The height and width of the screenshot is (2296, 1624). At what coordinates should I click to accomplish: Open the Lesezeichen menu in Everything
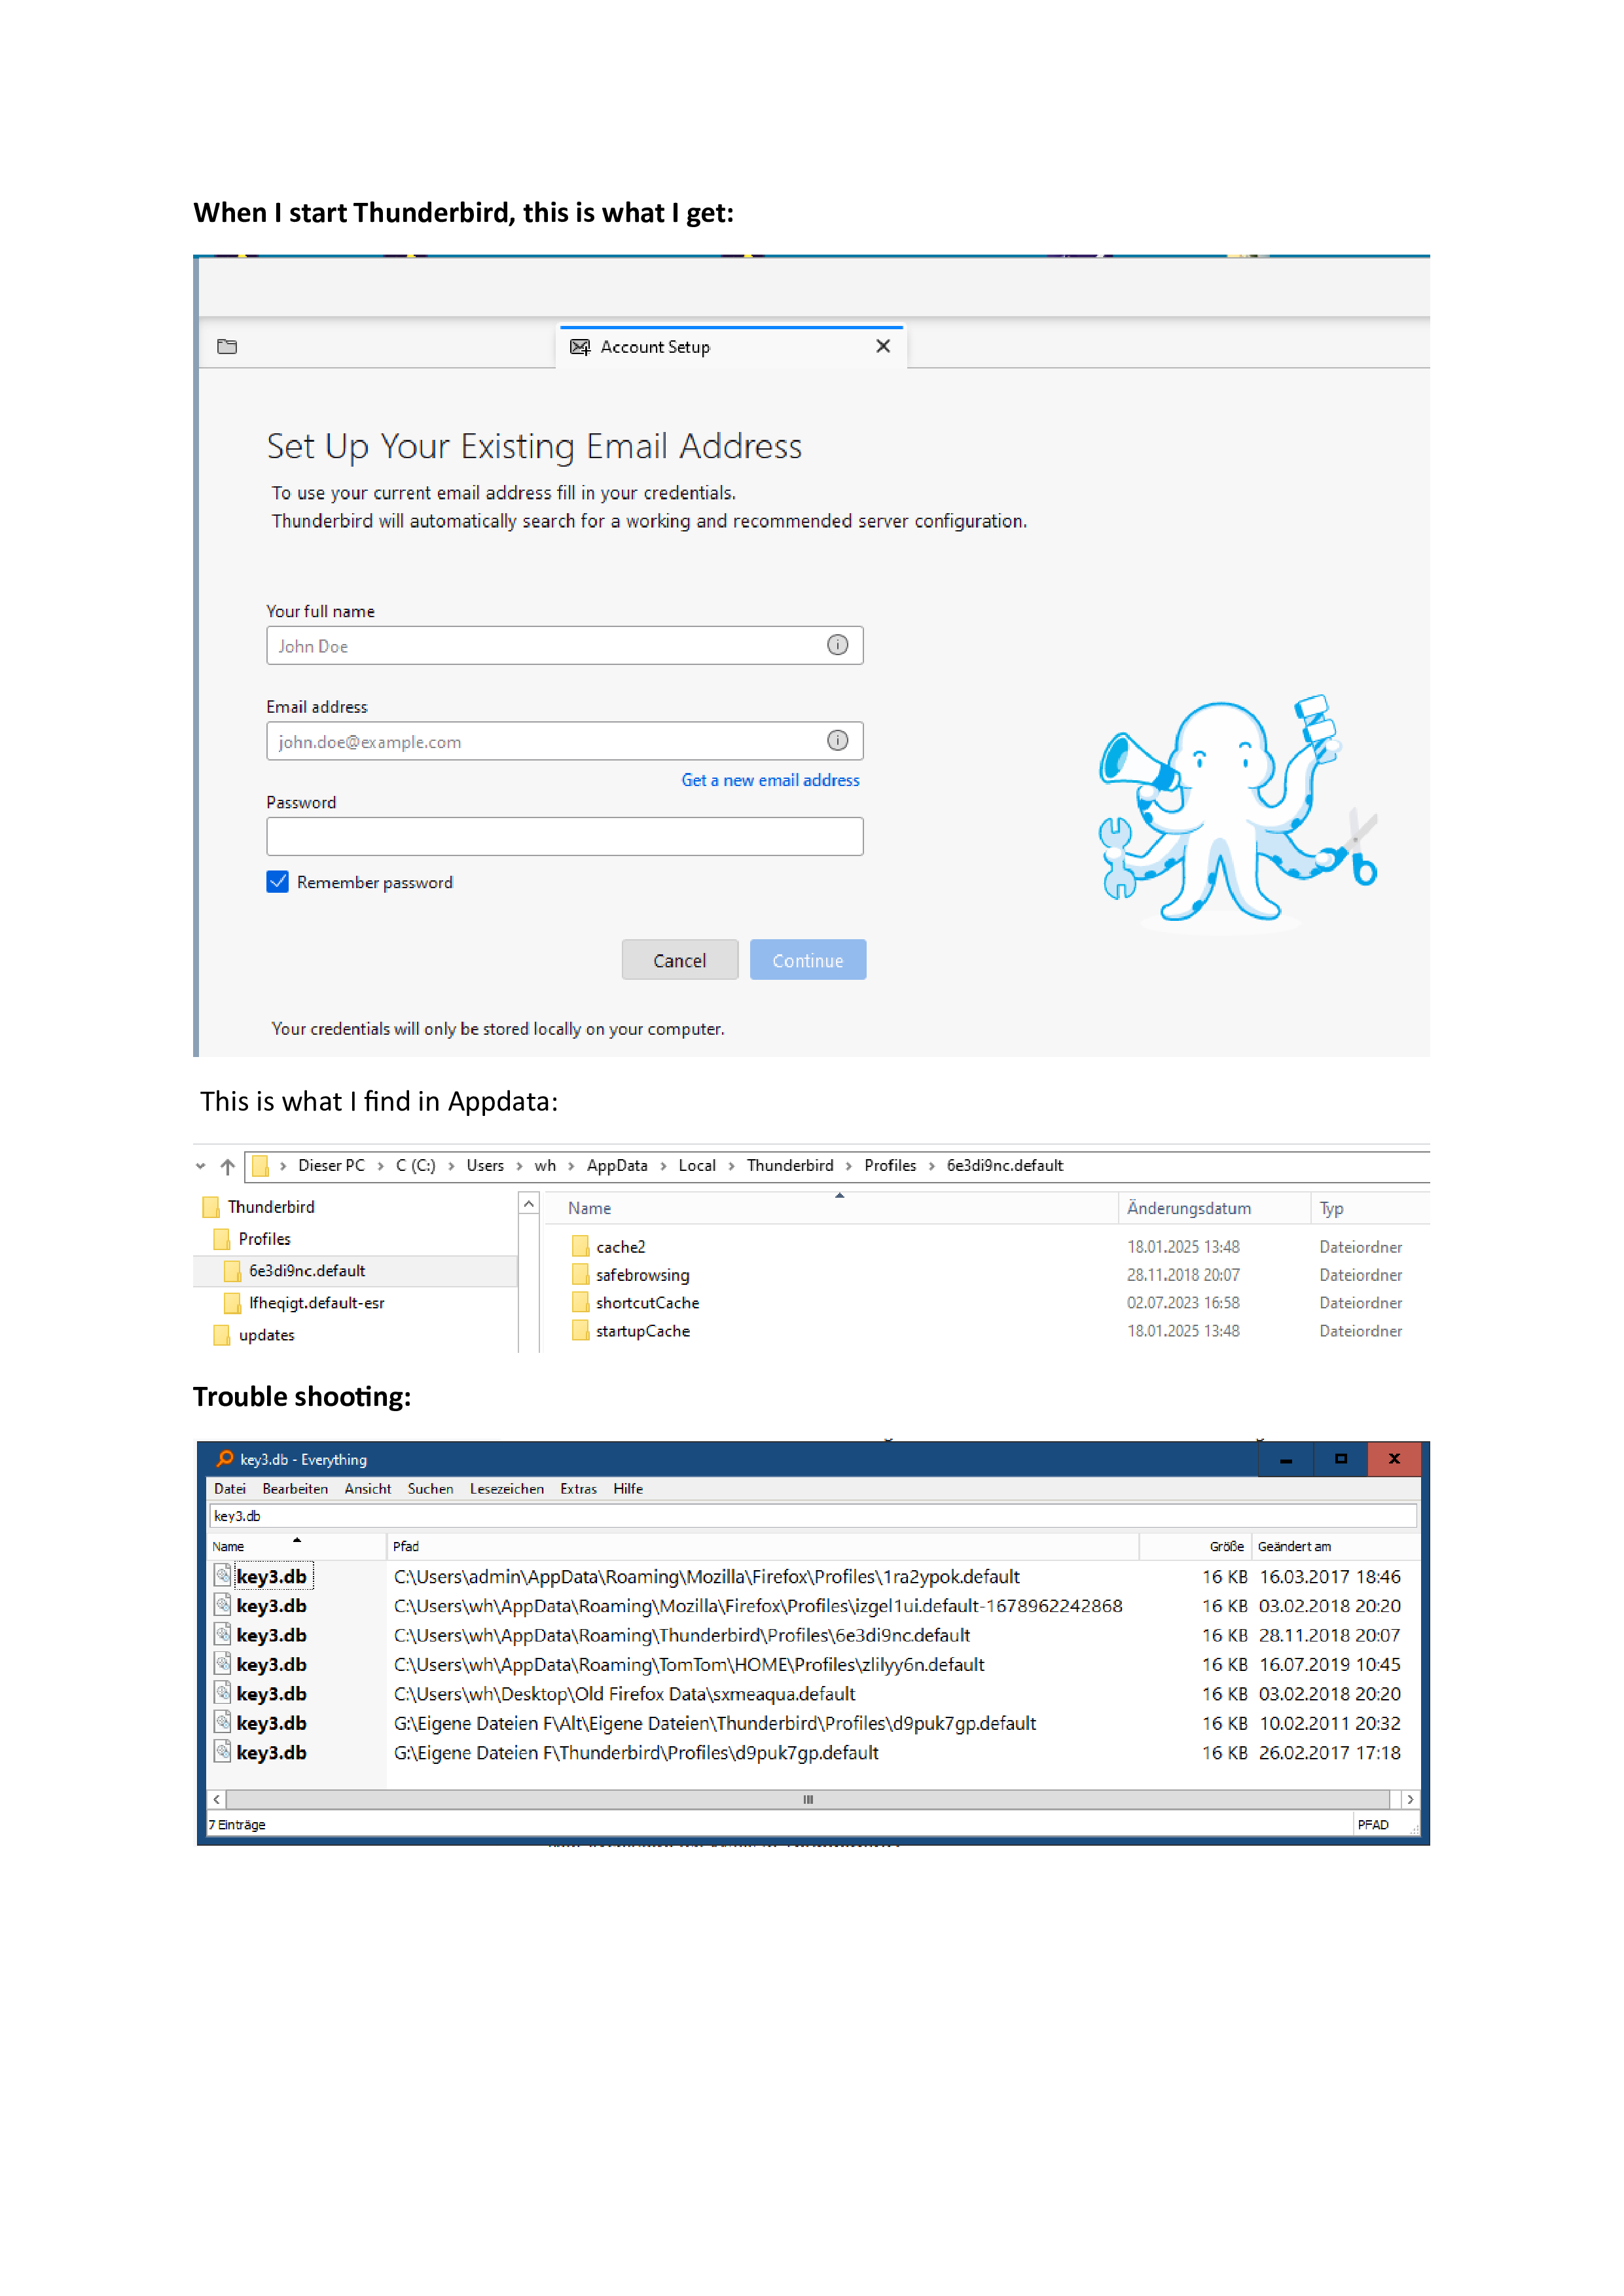(506, 1489)
